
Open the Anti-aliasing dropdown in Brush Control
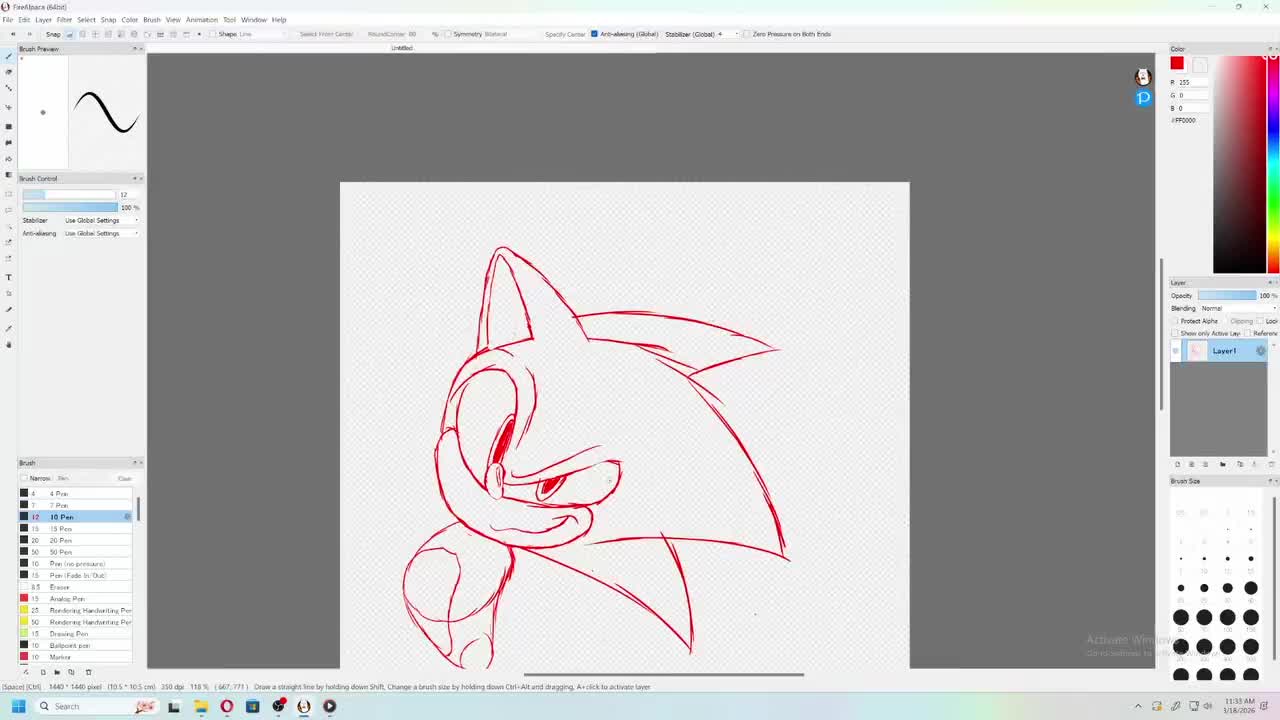point(100,233)
